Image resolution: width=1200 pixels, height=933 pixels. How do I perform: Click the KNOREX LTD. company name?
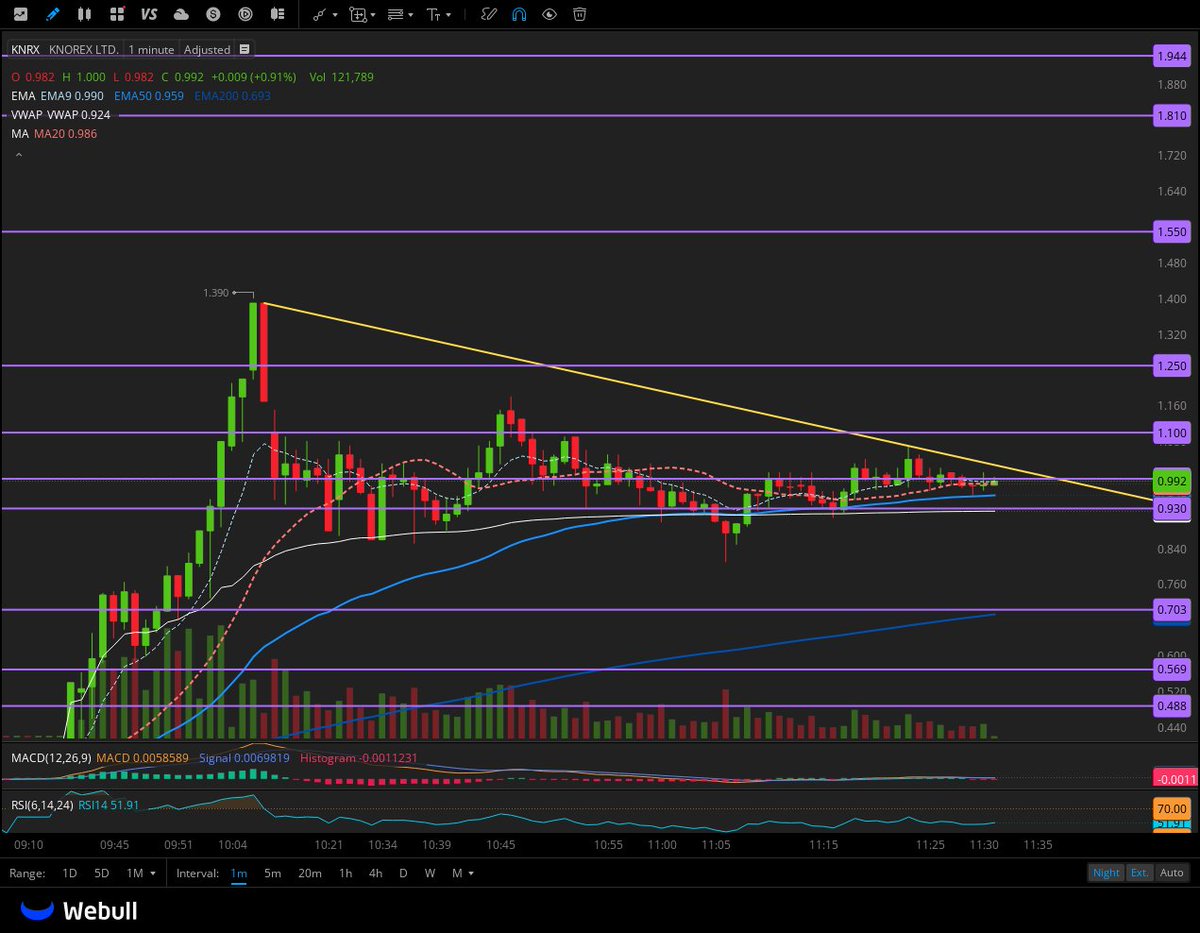83,49
